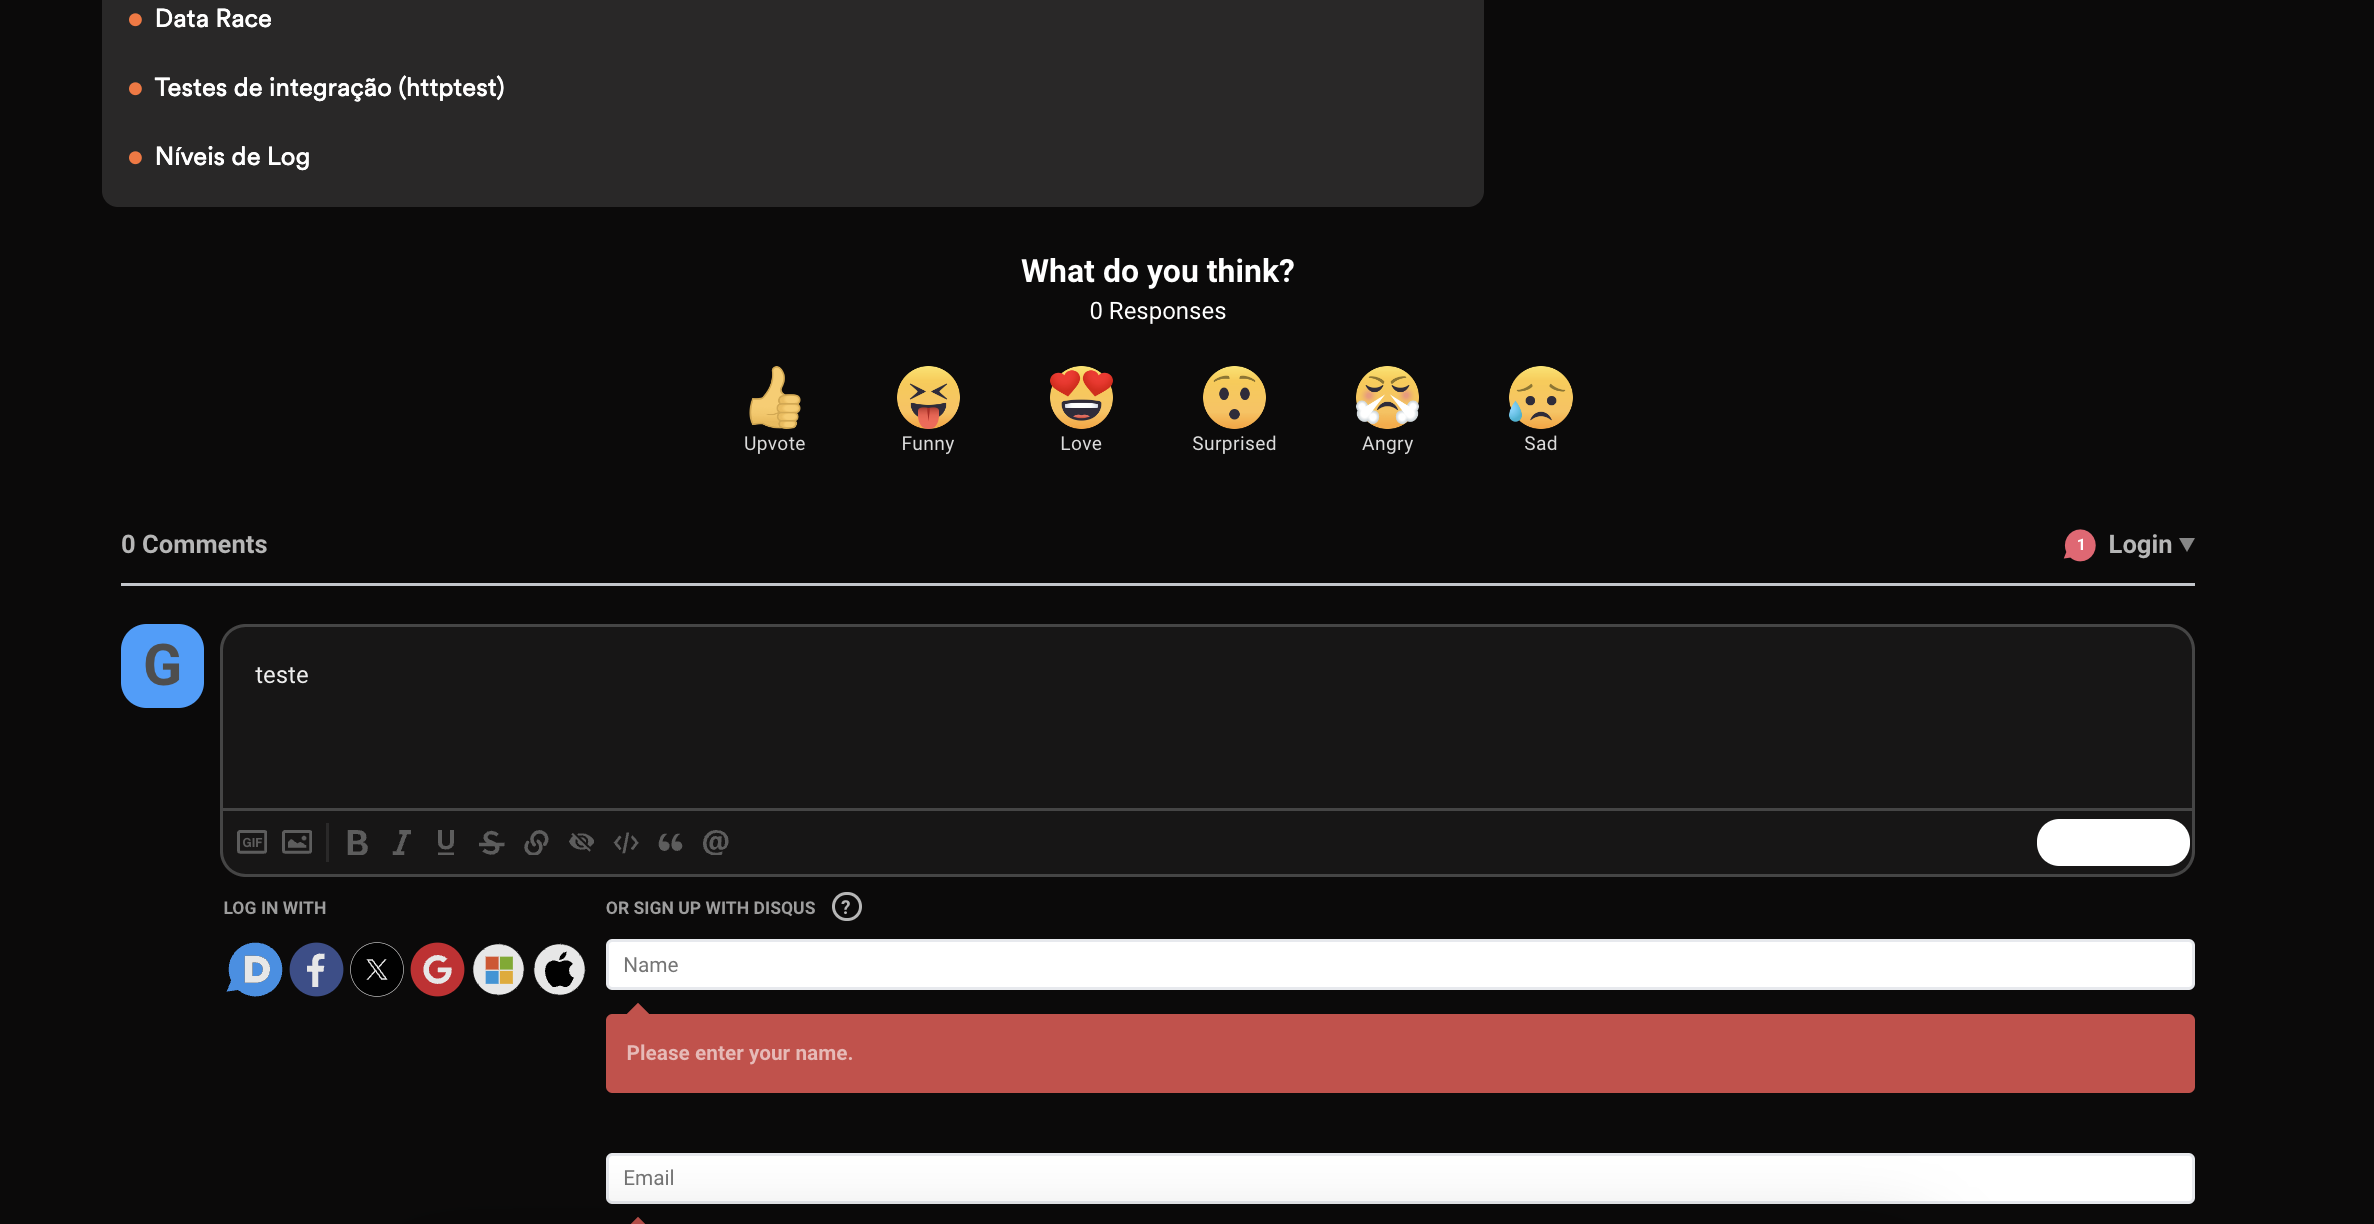Choose the Love reaction emoji

(x=1081, y=398)
